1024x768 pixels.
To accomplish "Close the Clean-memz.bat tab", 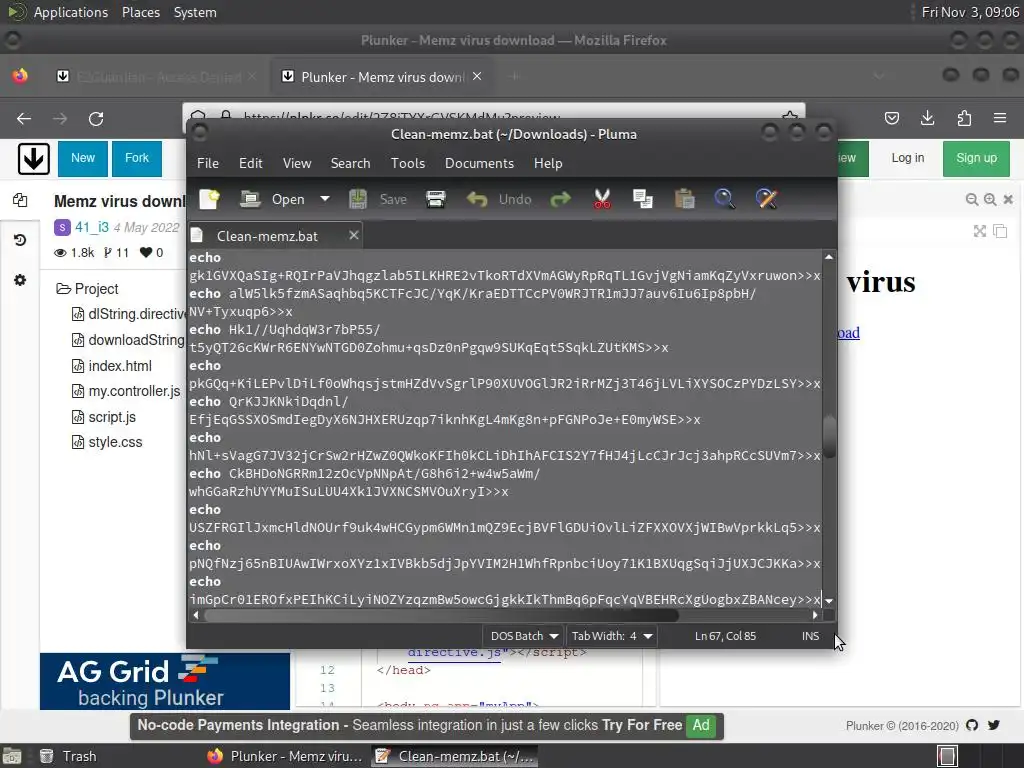I will click(353, 235).
